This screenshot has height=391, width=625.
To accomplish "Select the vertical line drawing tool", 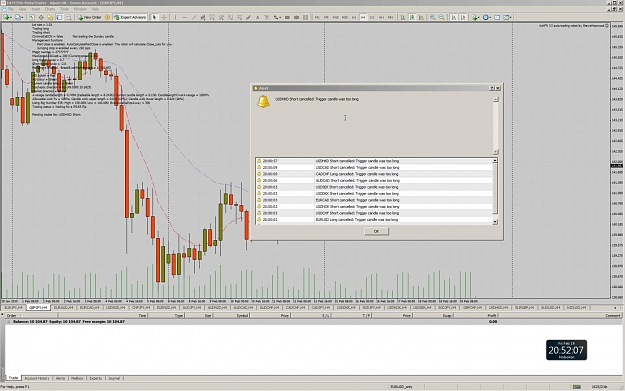I will coord(175,17).
